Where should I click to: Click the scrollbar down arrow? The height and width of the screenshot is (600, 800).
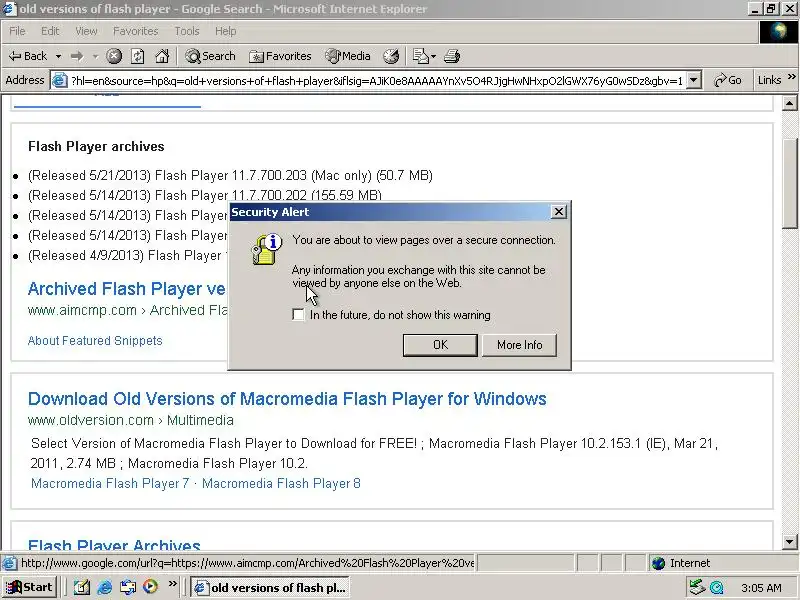click(x=789, y=542)
